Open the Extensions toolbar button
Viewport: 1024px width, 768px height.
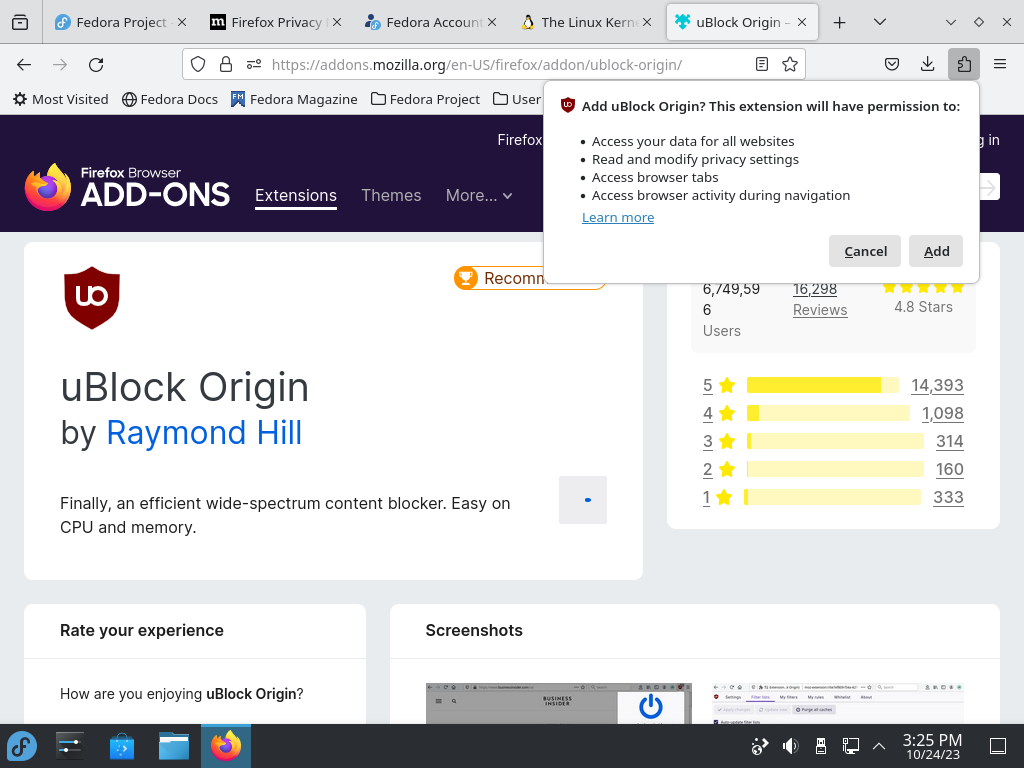click(x=964, y=64)
